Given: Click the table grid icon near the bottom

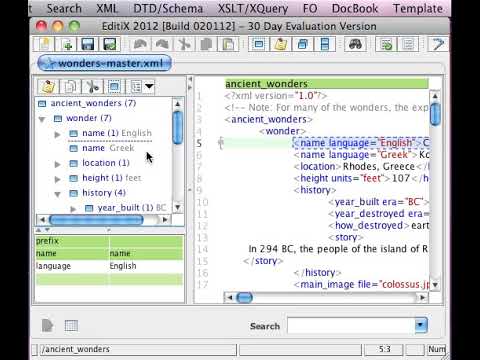Looking at the screenshot, I should 71,325.
